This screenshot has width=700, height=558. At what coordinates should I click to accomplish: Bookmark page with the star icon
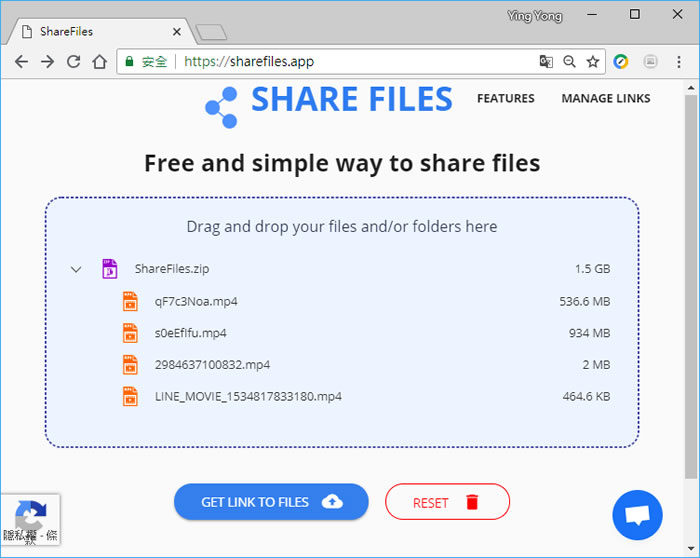coord(592,61)
